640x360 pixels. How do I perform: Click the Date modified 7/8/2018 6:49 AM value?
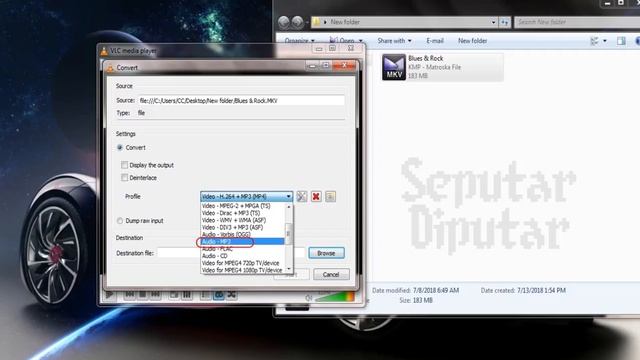click(x=436, y=291)
